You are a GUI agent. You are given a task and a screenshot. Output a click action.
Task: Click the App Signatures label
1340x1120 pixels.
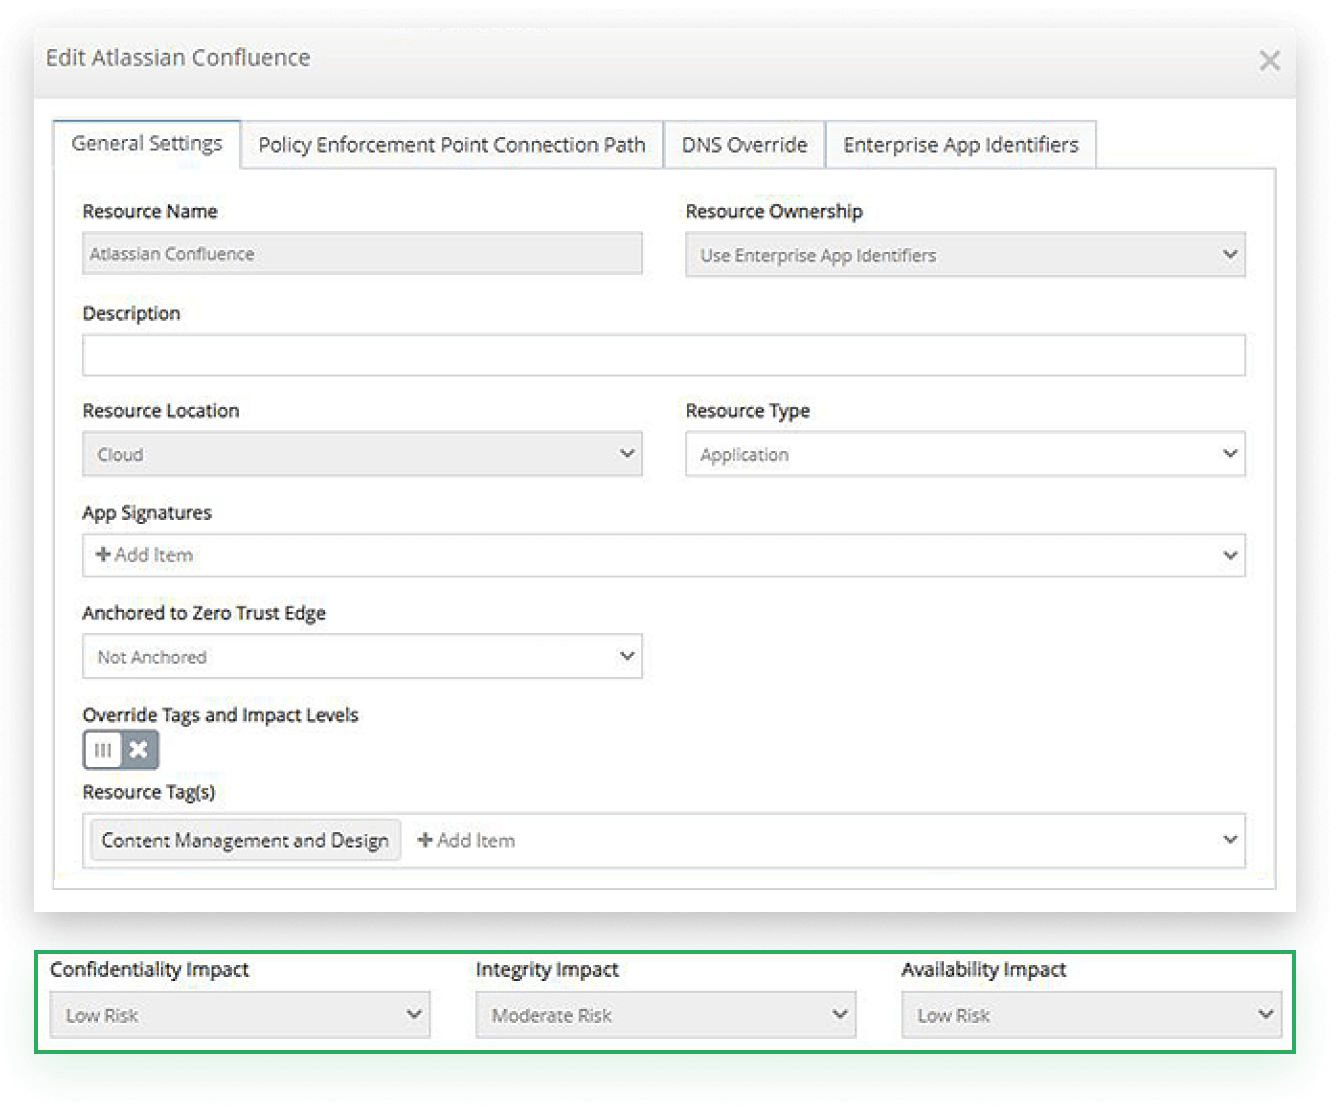tap(147, 513)
